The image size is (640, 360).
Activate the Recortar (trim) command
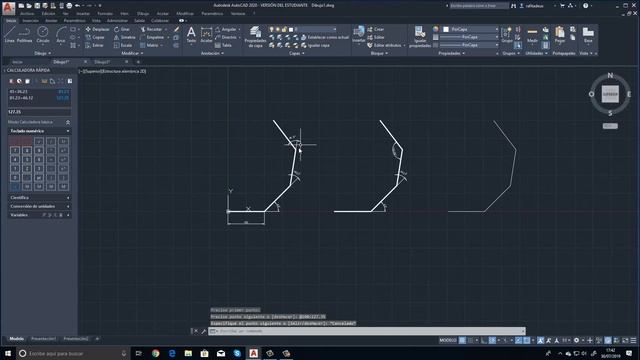click(151, 29)
